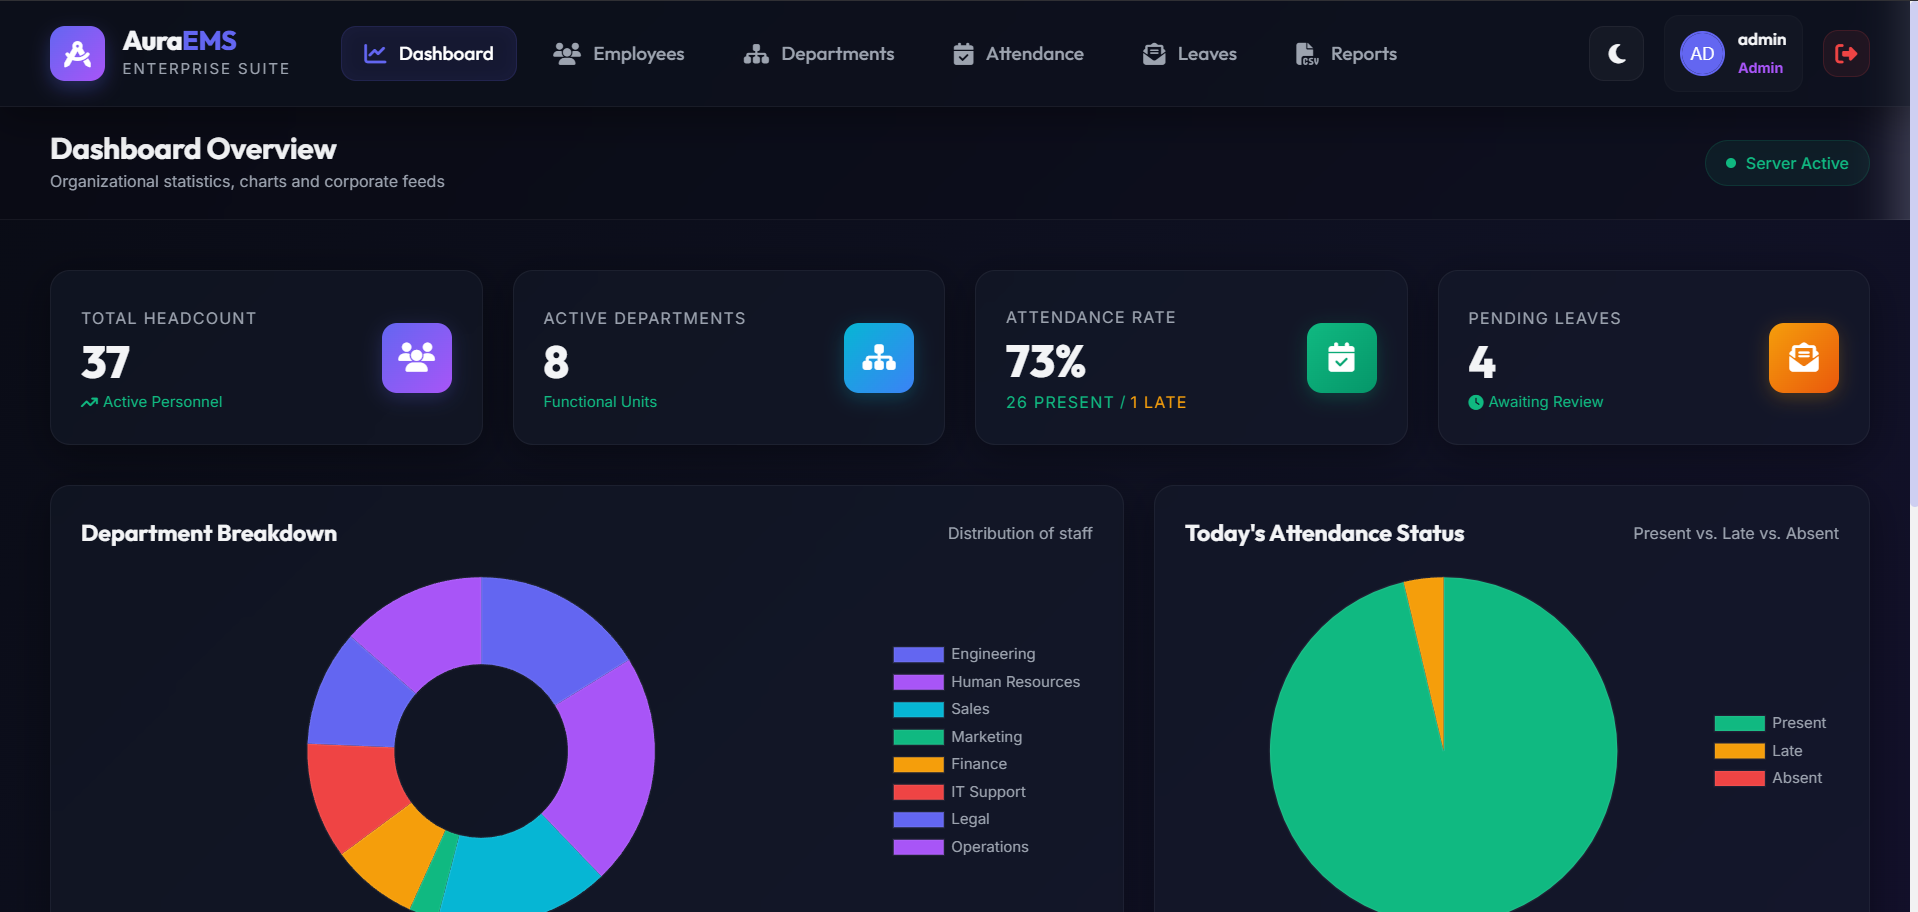Click the Present vs. Late vs. Absent caption
1918x912 pixels.
click(1735, 534)
